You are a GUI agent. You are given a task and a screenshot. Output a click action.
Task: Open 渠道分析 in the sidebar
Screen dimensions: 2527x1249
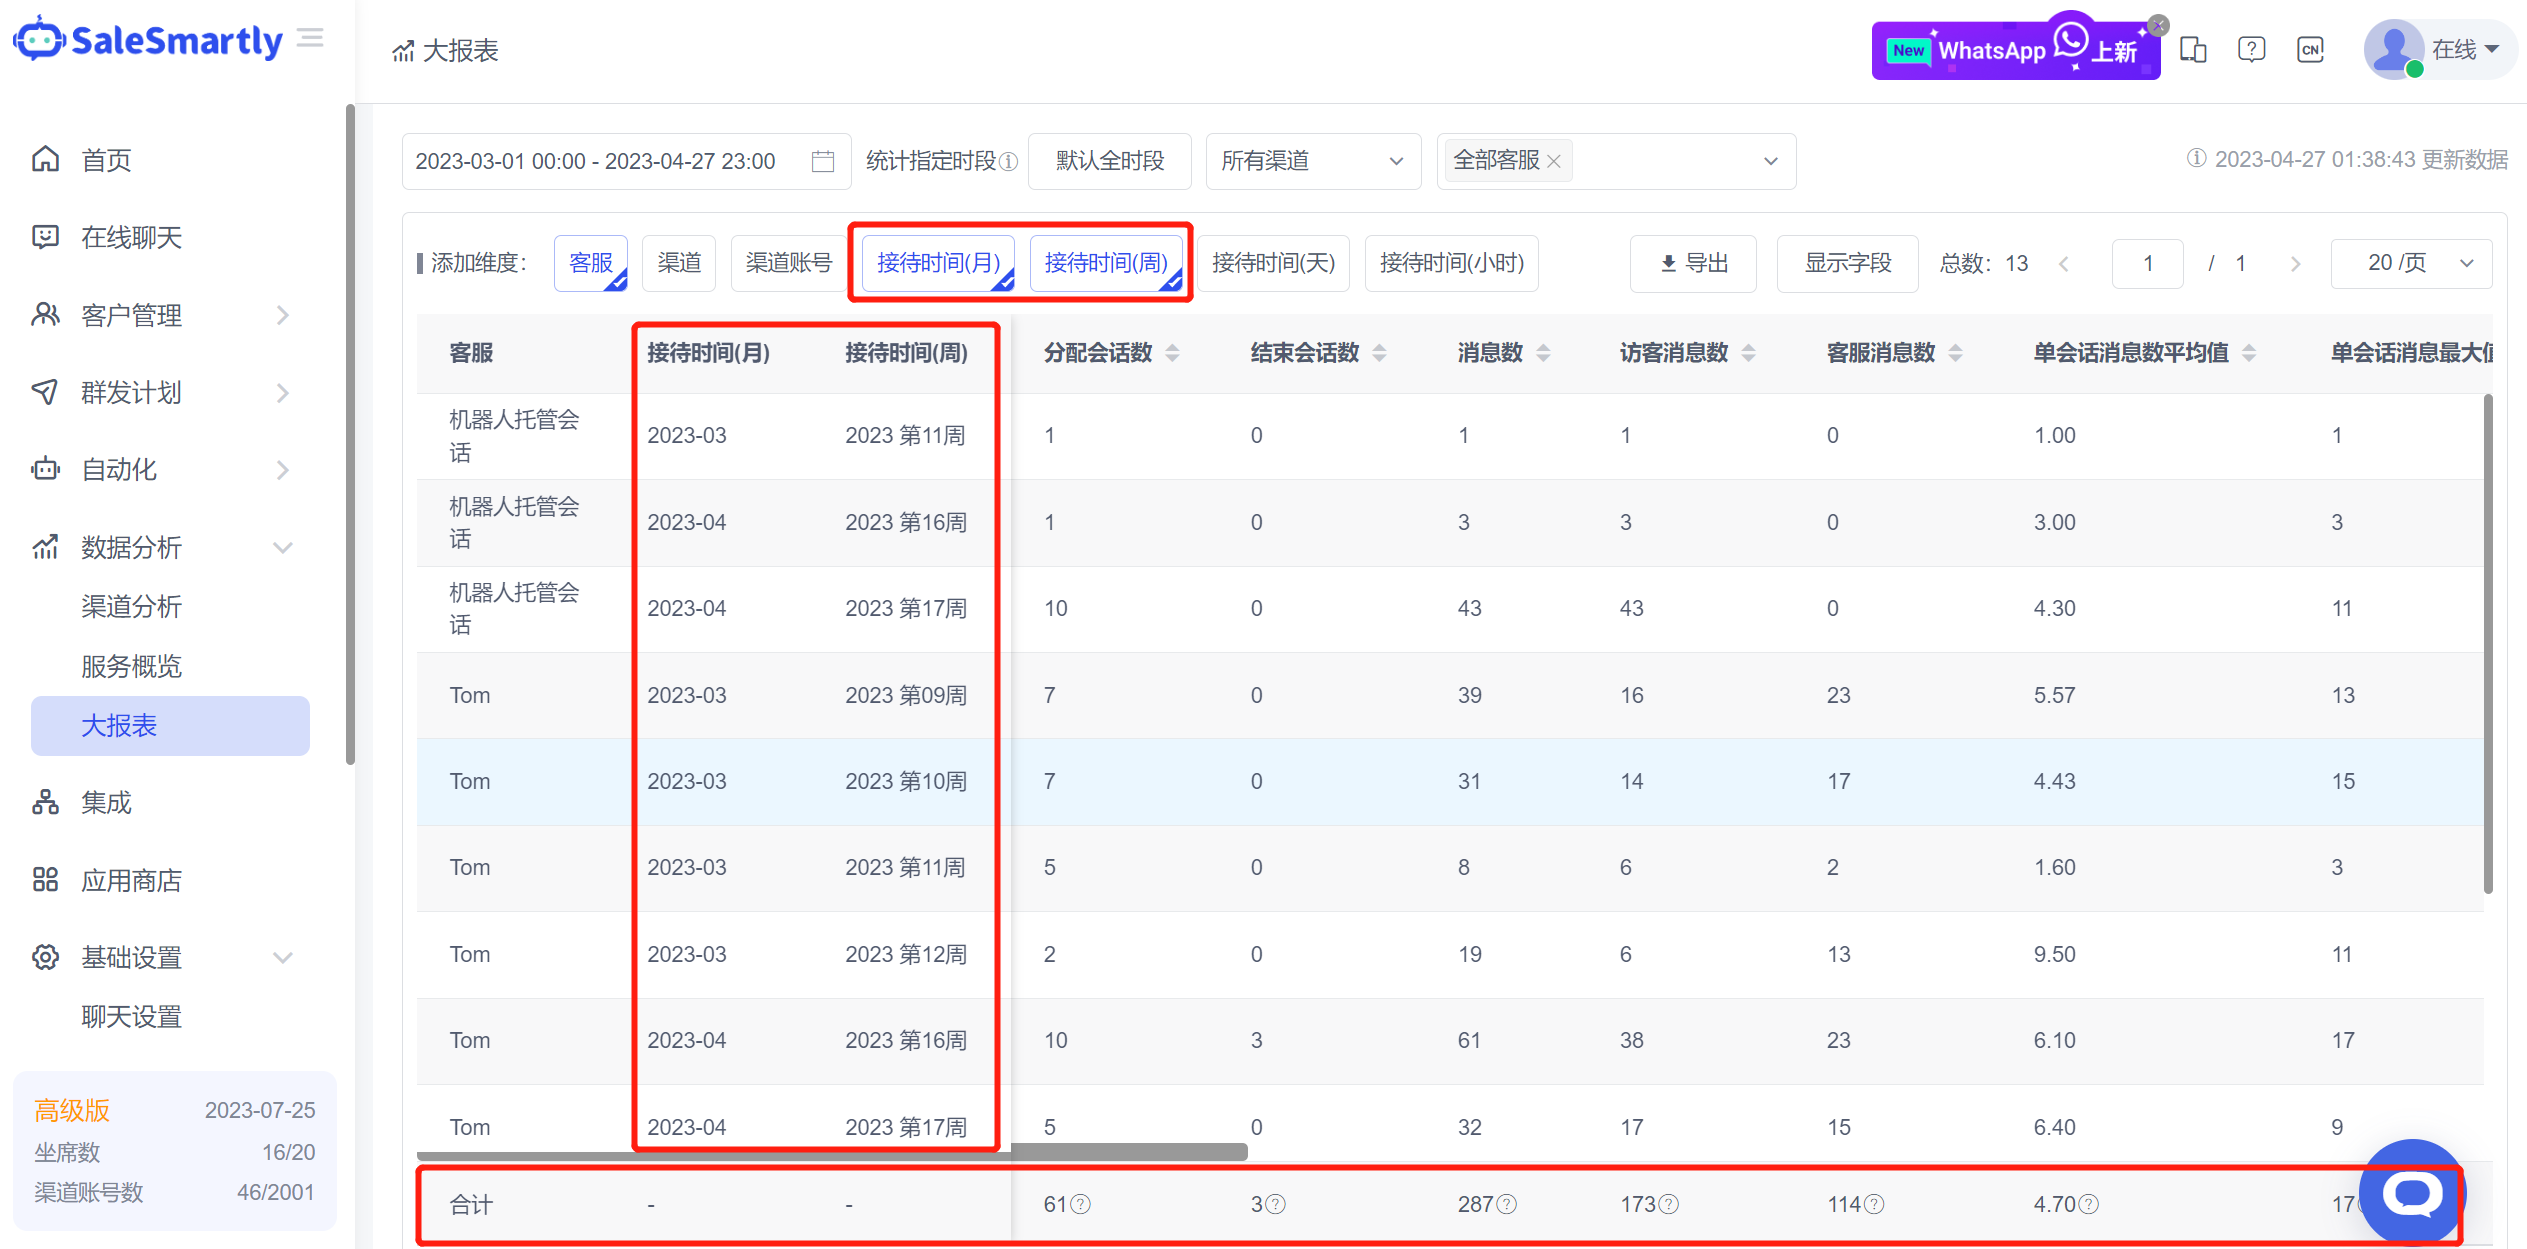point(131,606)
